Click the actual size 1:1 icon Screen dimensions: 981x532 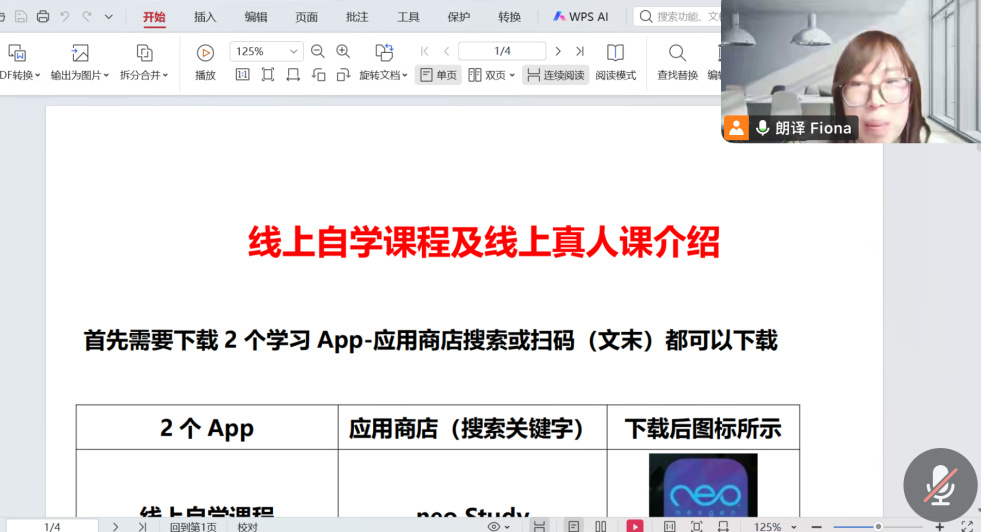242,75
